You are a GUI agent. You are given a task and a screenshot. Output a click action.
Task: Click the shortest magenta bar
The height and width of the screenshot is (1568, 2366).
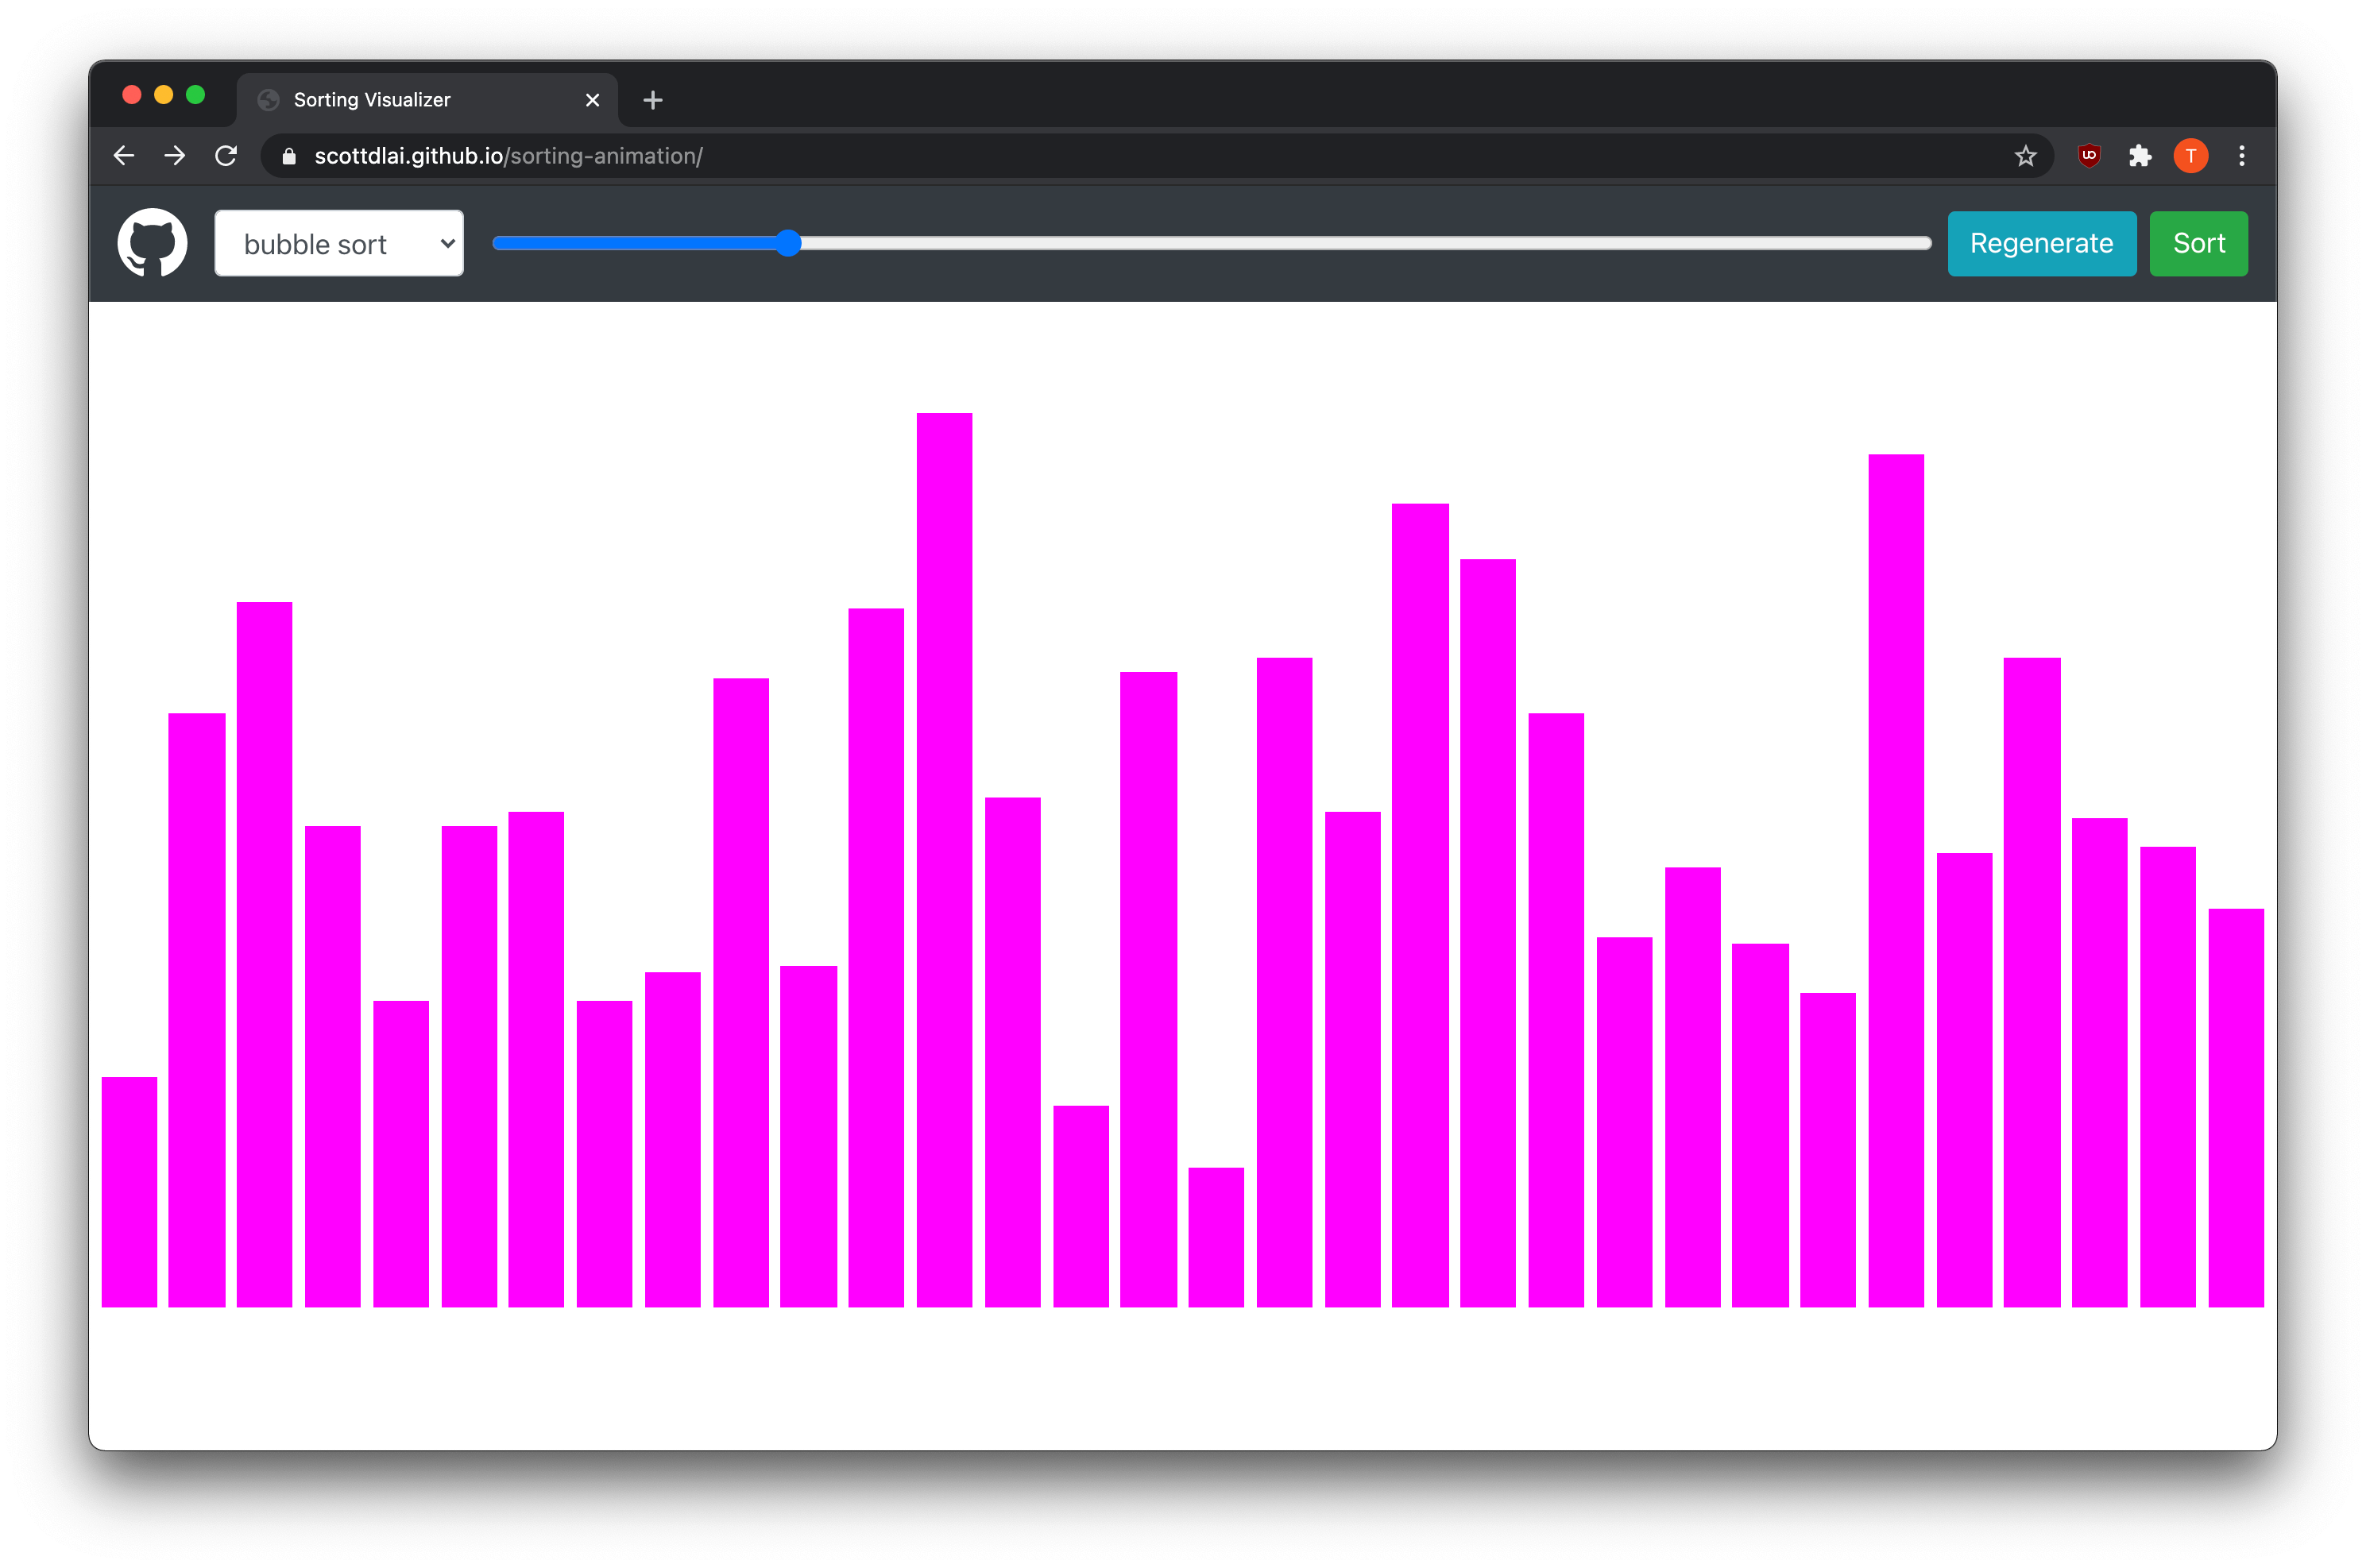coord(1216,1237)
